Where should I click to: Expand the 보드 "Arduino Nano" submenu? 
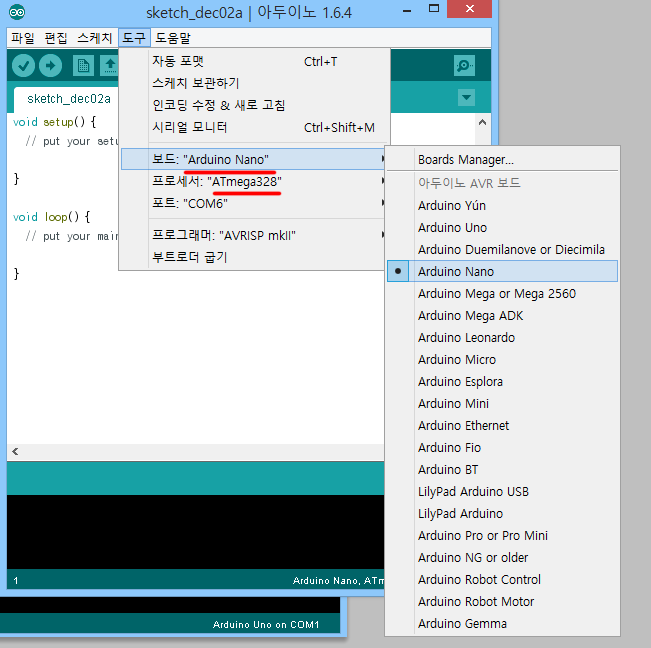coord(252,159)
